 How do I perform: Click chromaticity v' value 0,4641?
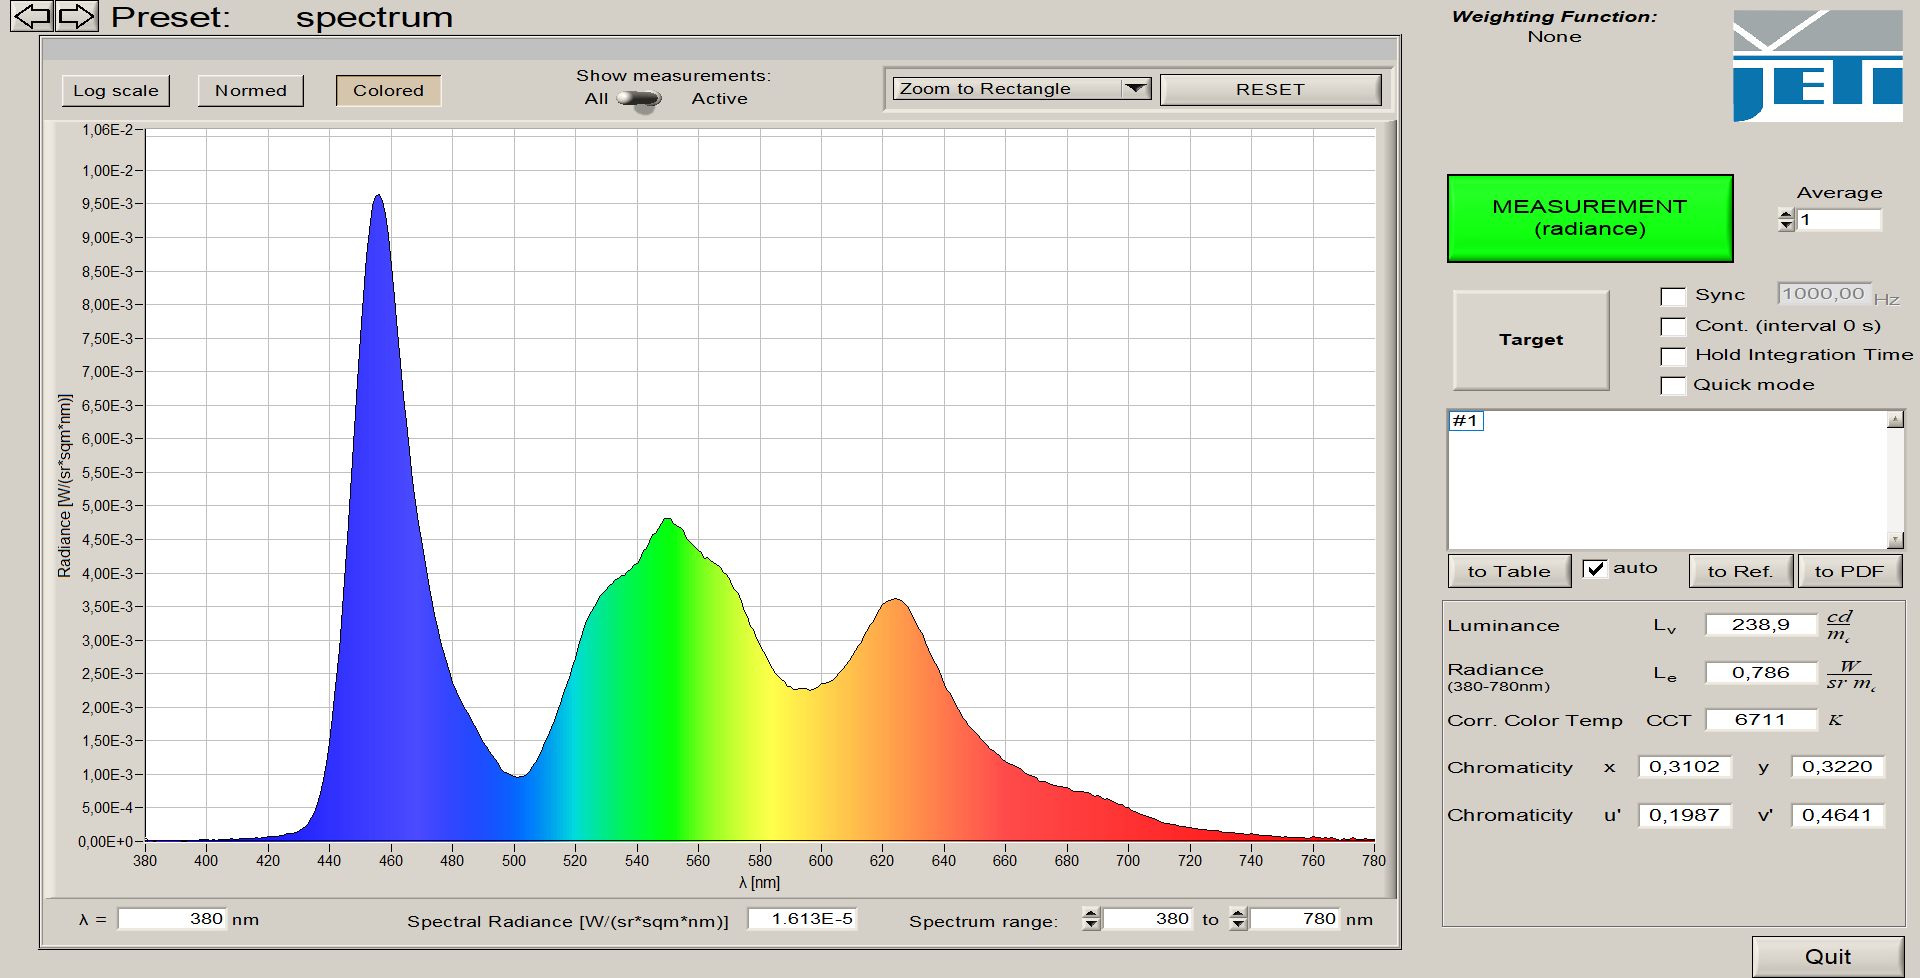click(1838, 815)
